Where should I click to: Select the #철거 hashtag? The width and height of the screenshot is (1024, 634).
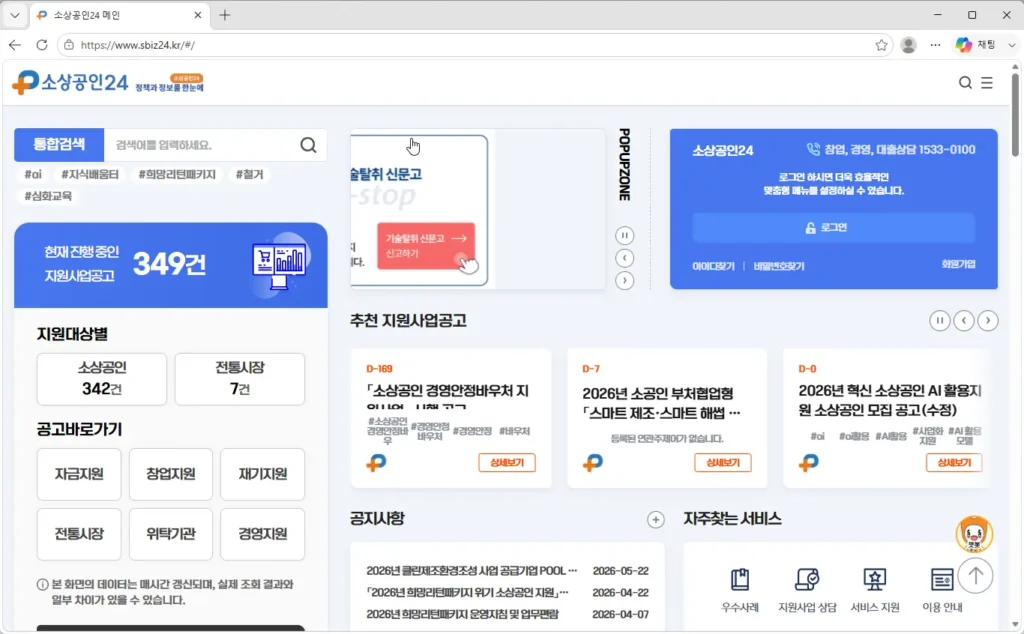point(249,174)
